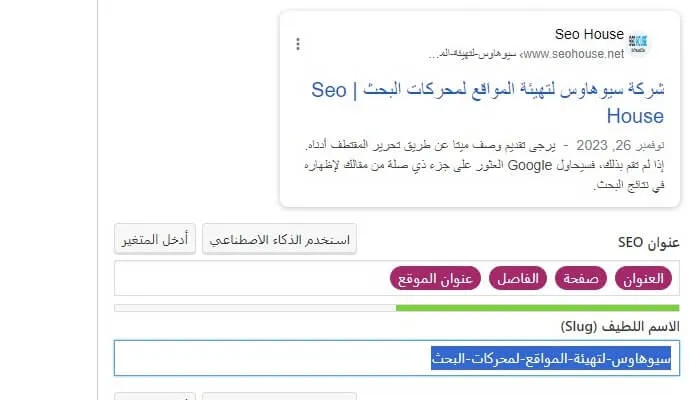Select the عنوان الموقع variable tag
The image size is (689, 400).
[x=435, y=278]
